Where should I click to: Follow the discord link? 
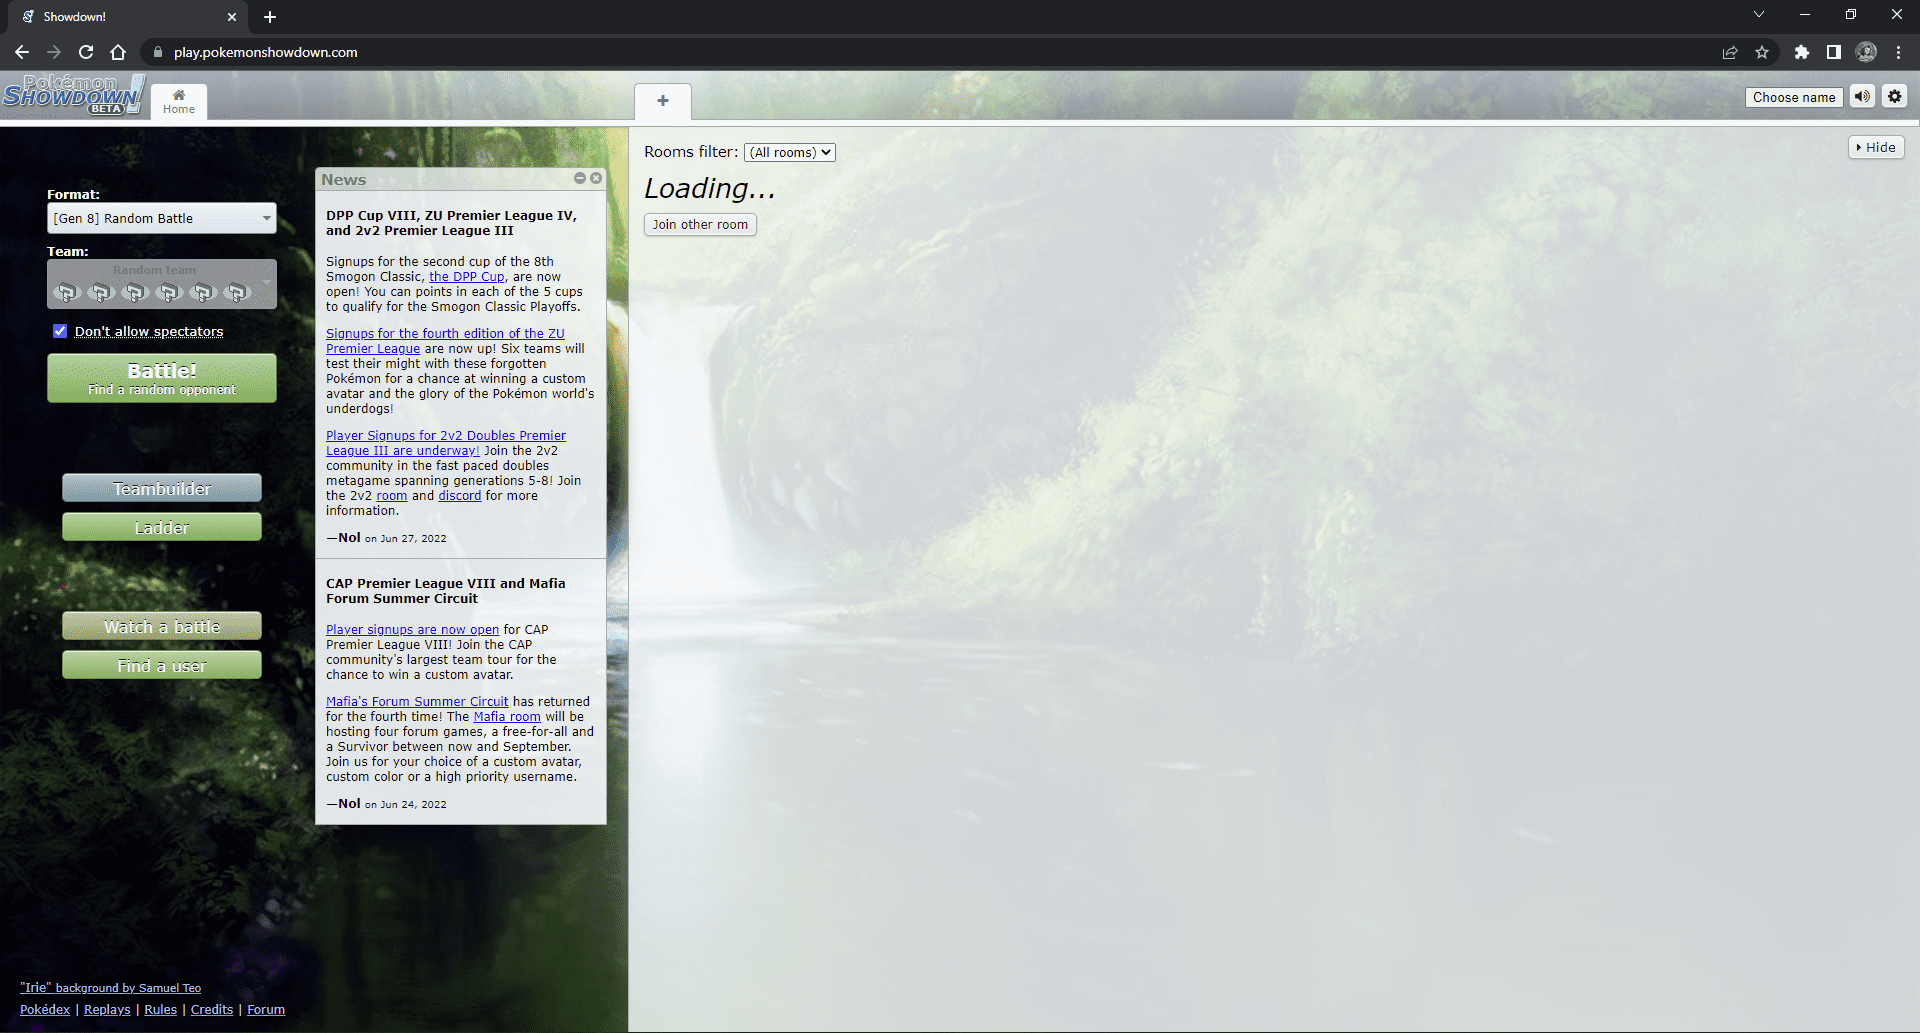(460, 496)
